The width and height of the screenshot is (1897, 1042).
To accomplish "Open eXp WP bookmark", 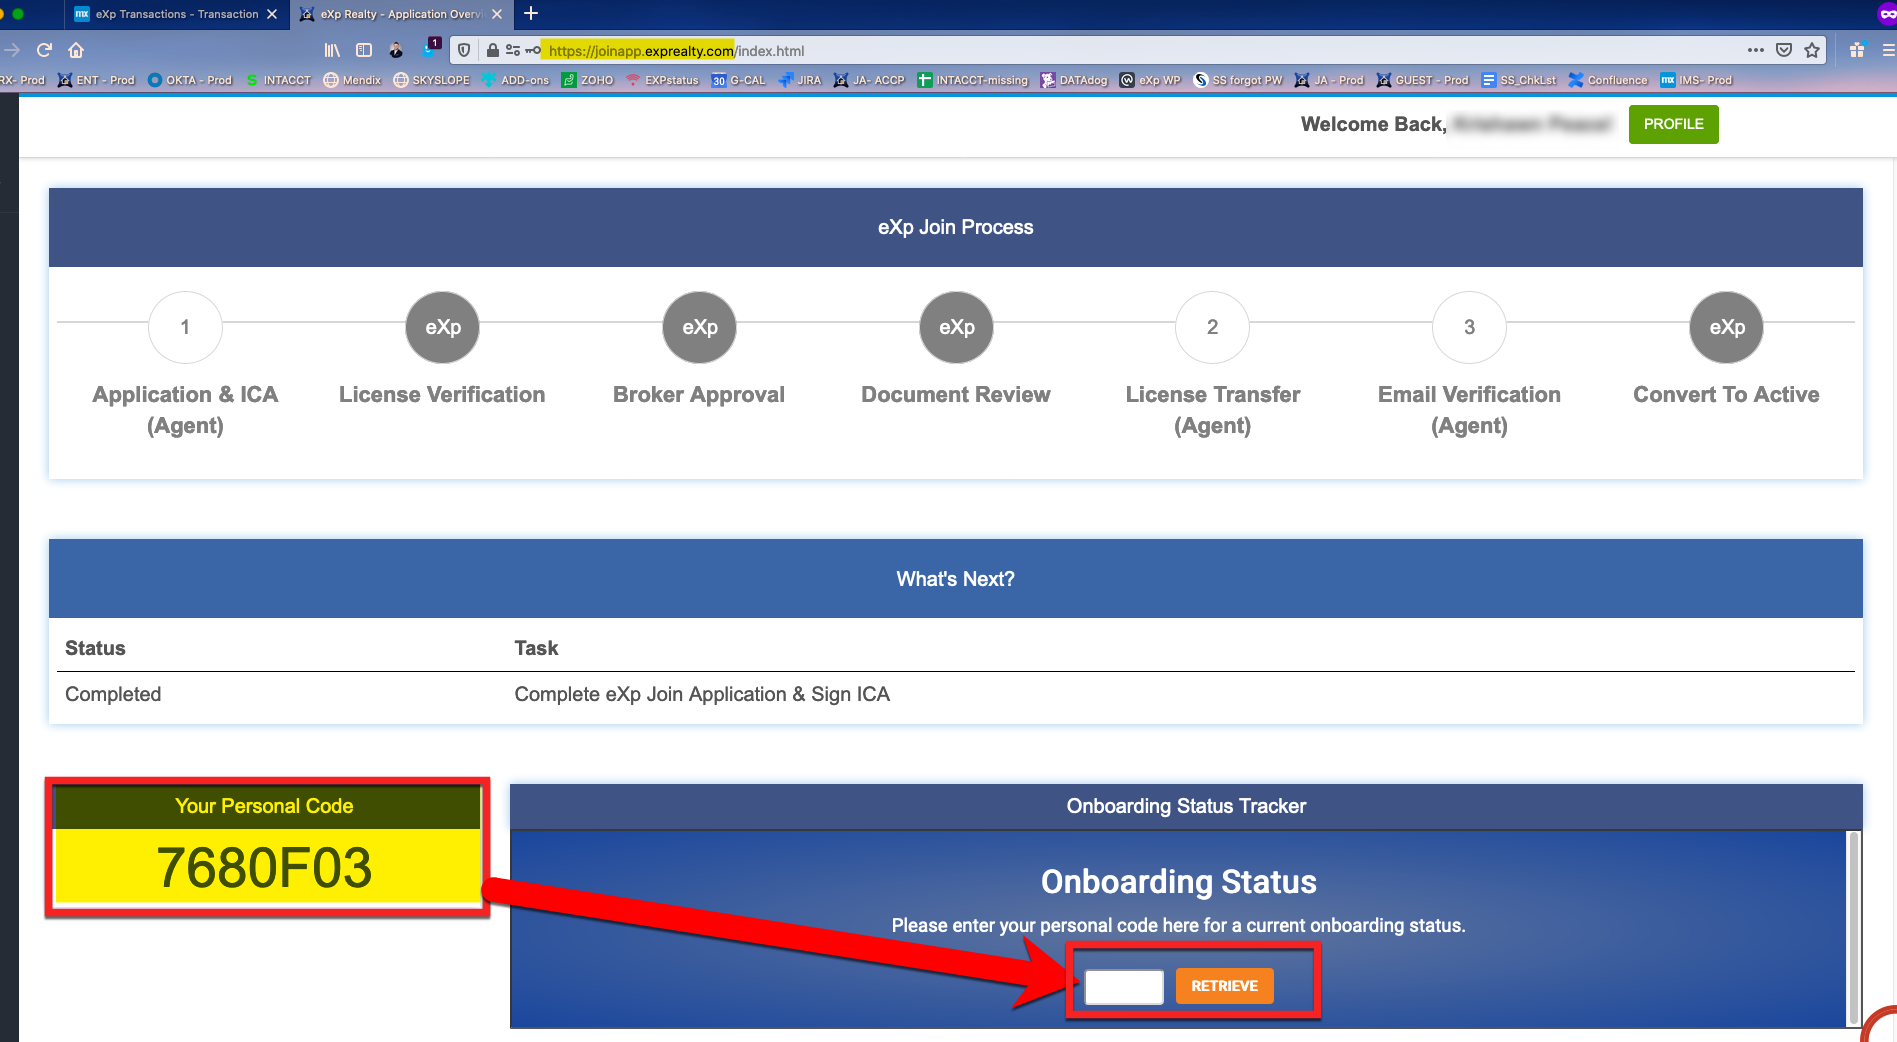I will [1150, 80].
